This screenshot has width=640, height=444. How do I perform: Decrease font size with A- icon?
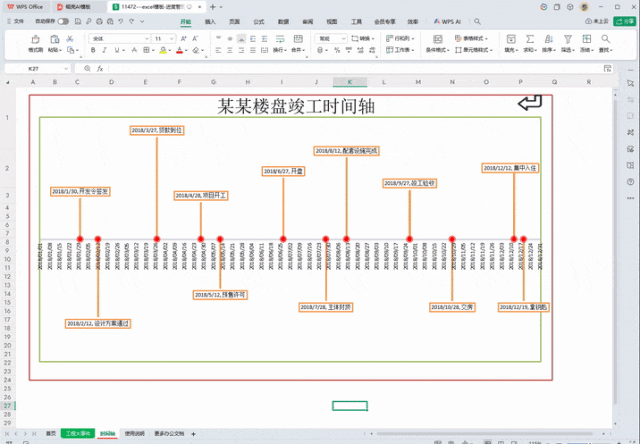[195, 38]
